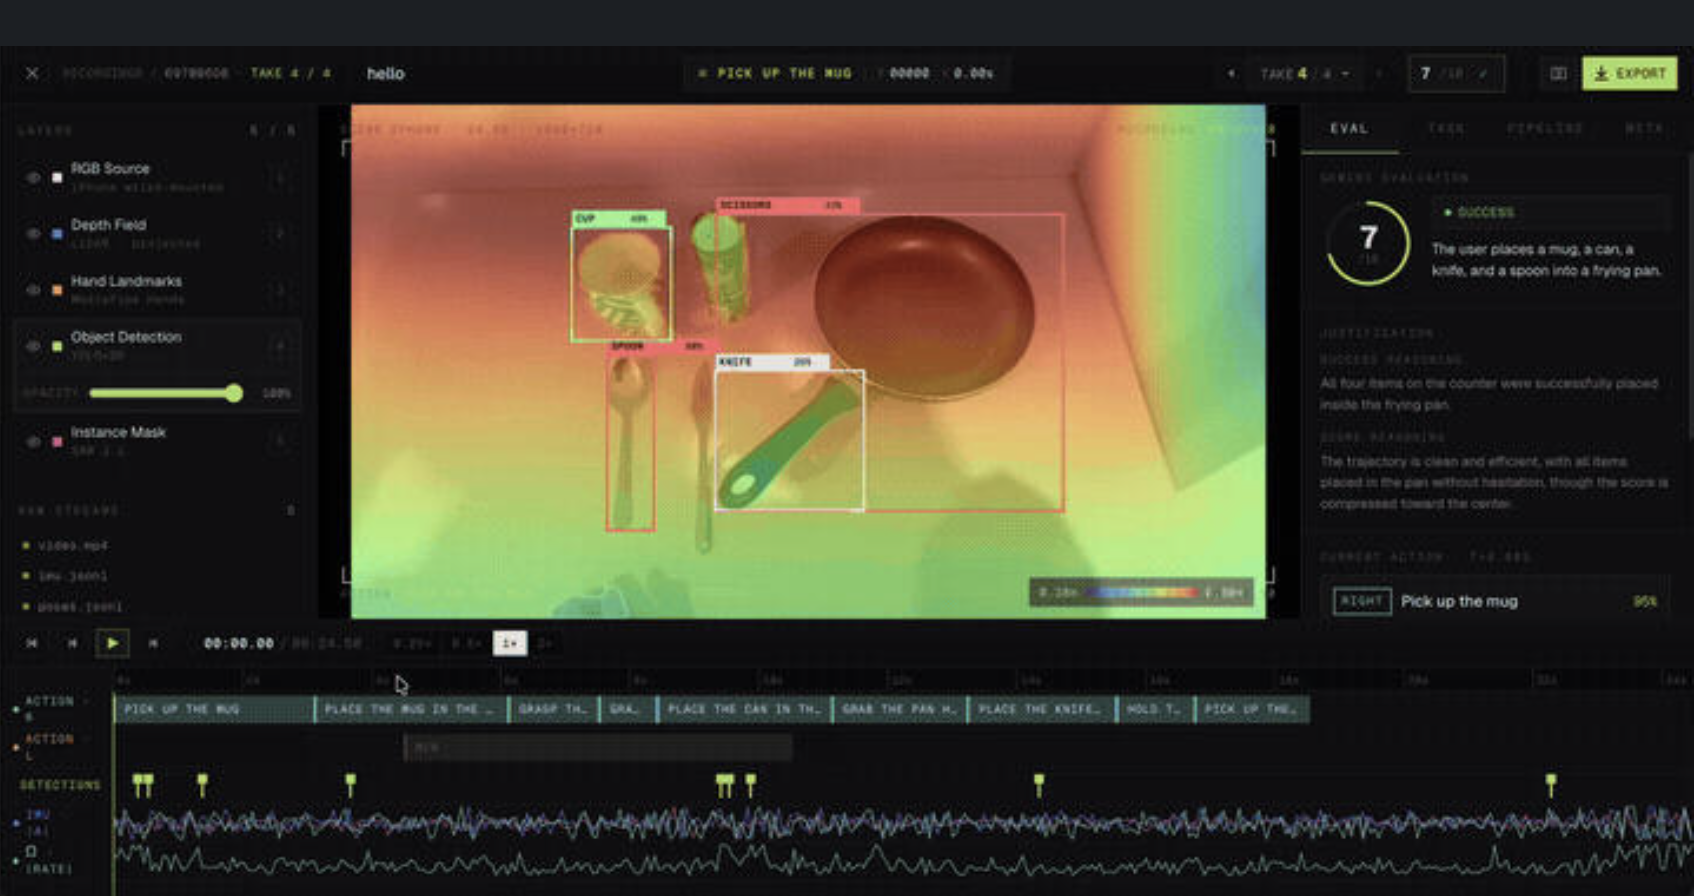1694x896 pixels.
Task: Select 'Place the mug in the' timeline segment
Action: (x=412, y=709)
